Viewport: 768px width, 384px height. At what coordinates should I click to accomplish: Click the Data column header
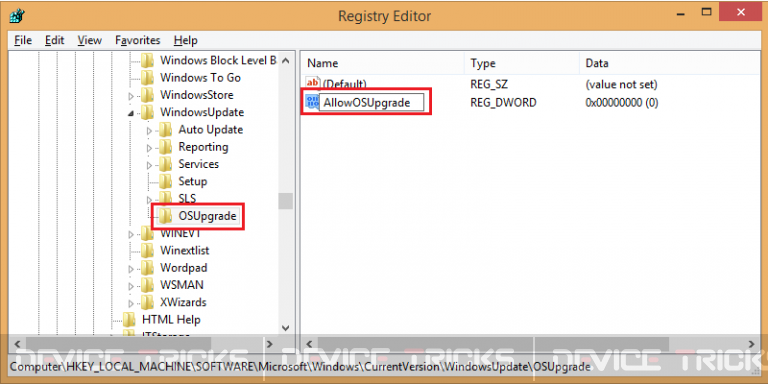pos(671,63)
